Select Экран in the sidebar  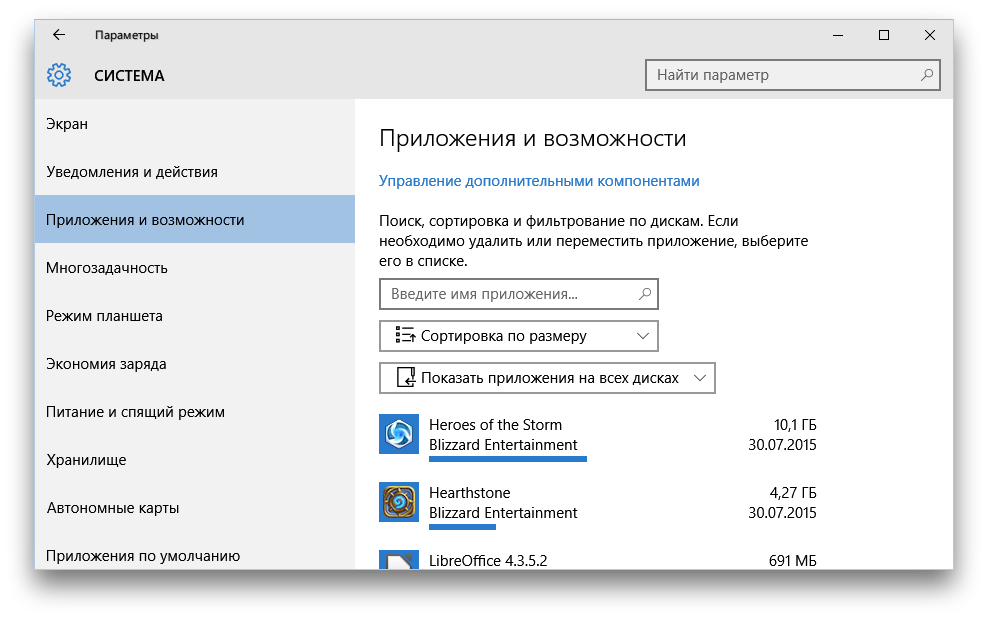(67, 124)
